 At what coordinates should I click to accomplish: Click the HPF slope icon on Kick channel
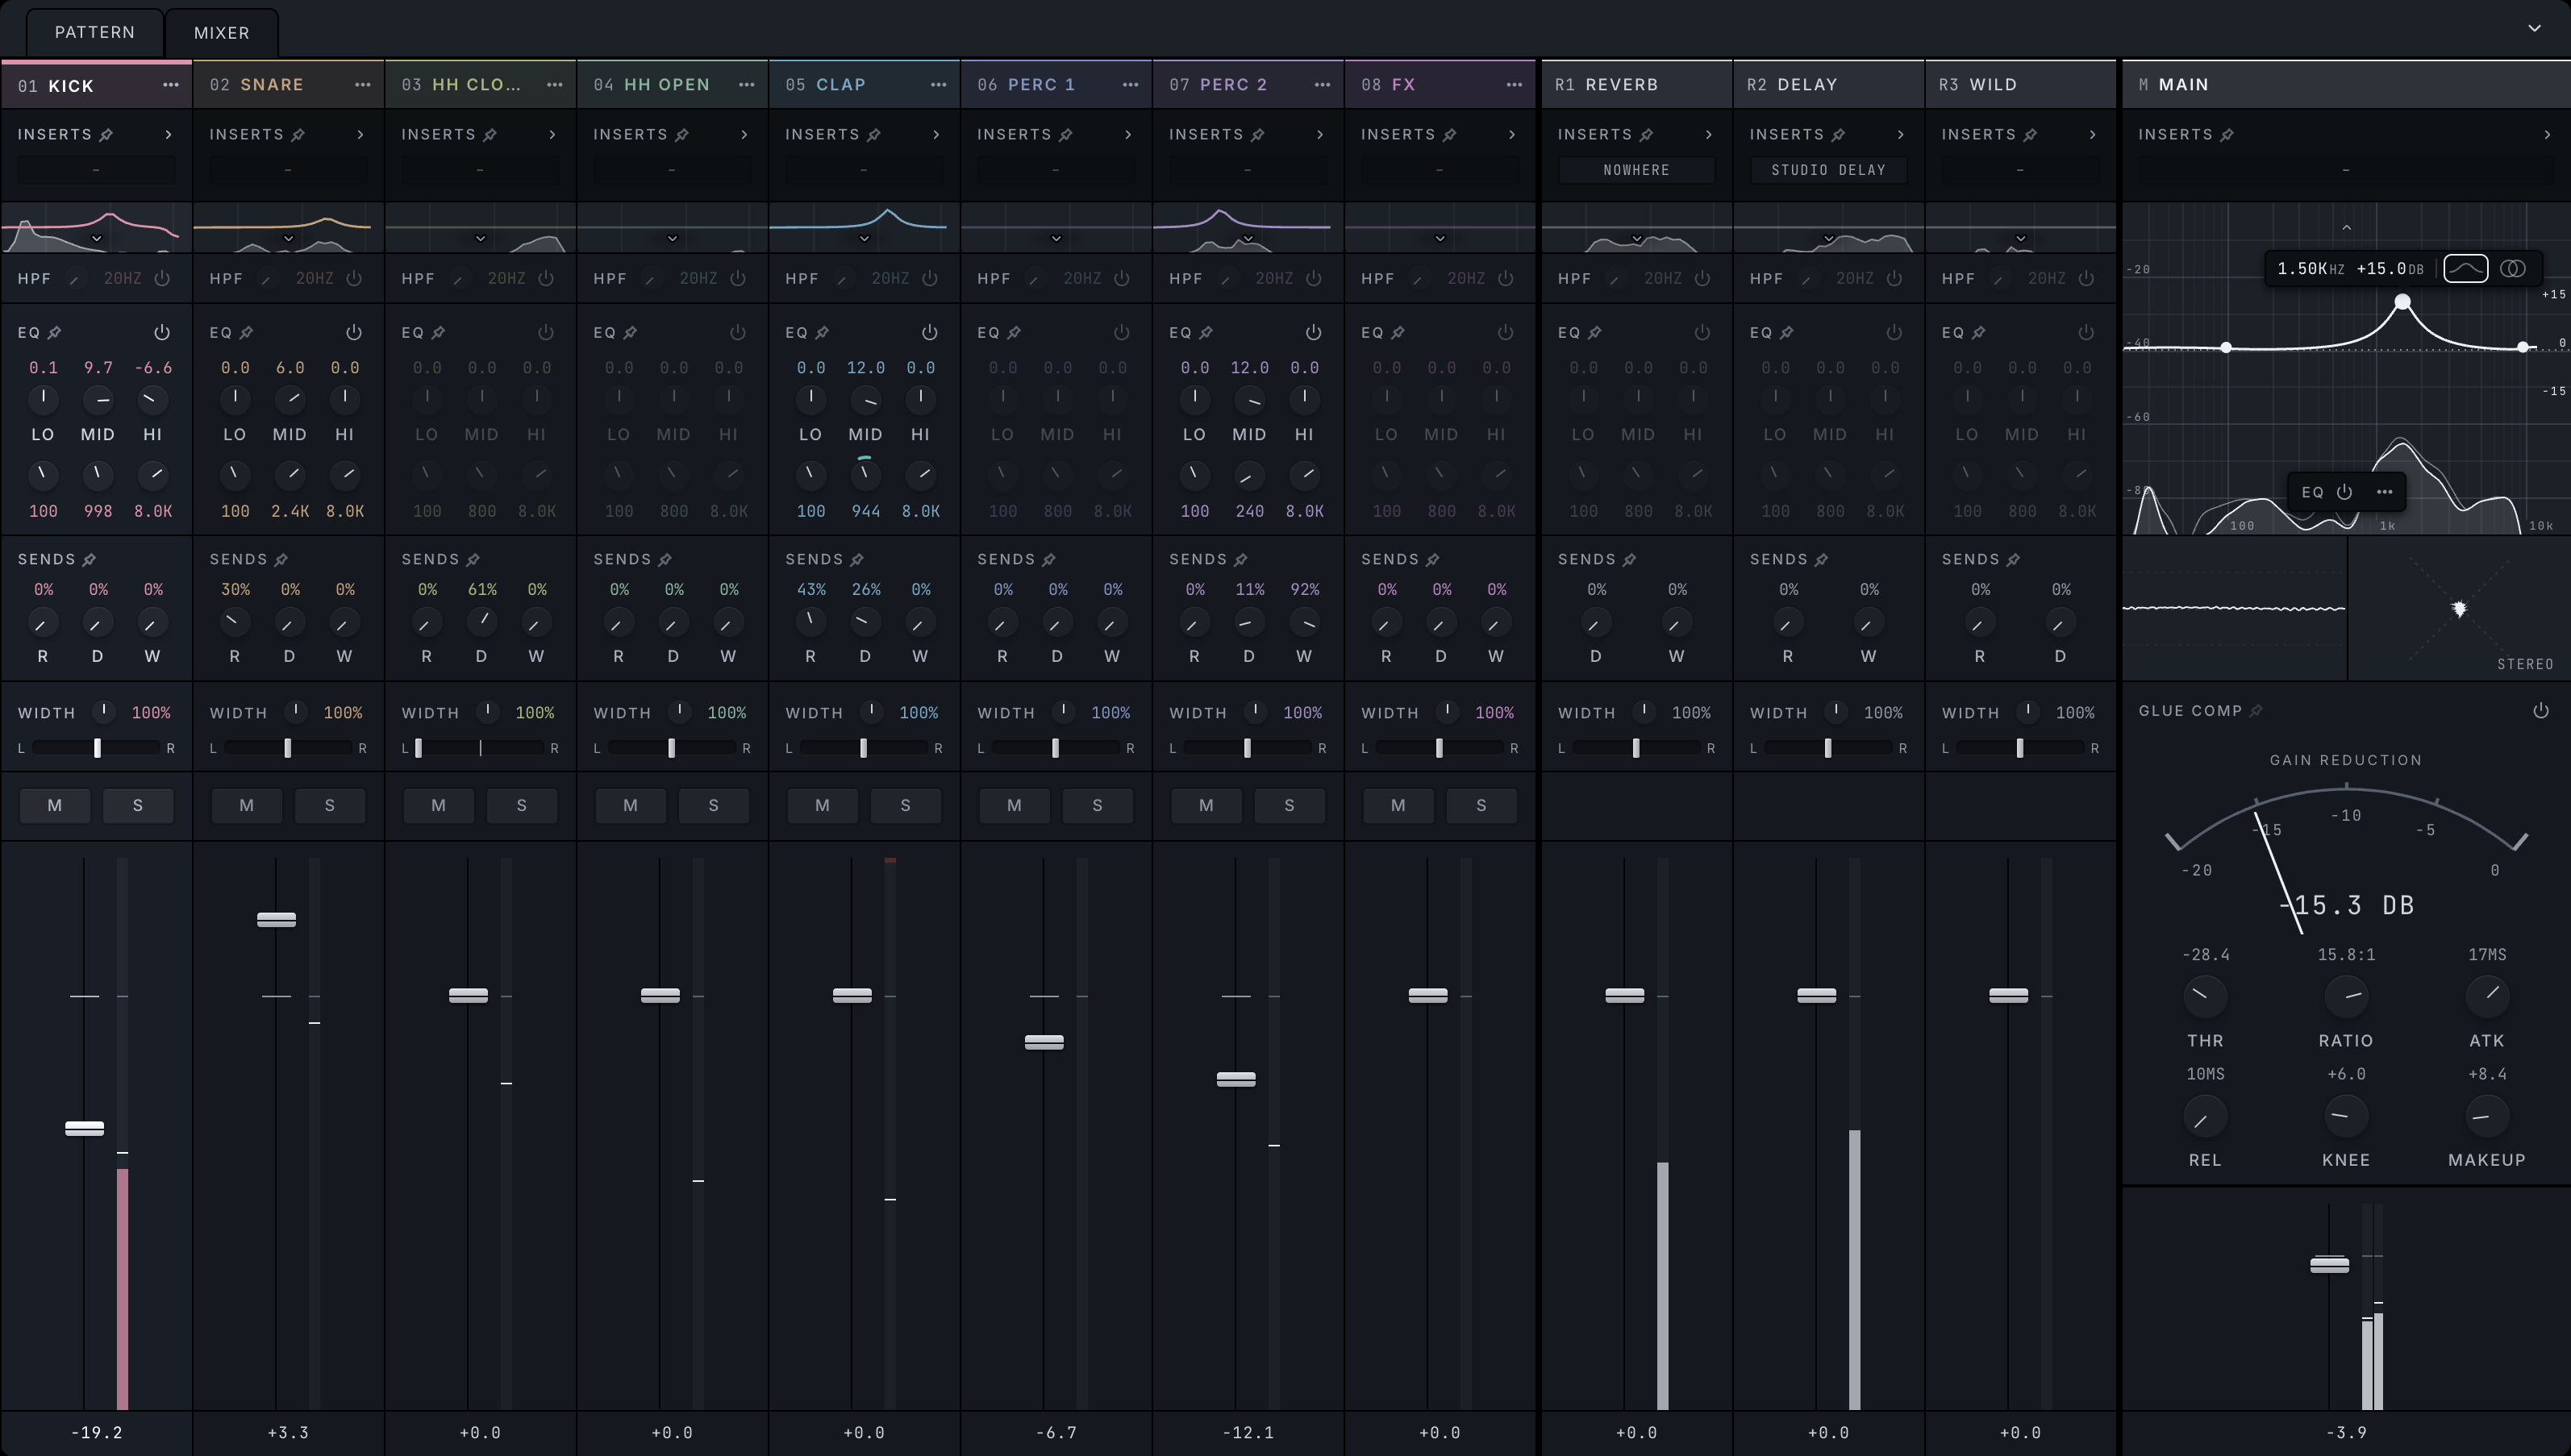74,279
